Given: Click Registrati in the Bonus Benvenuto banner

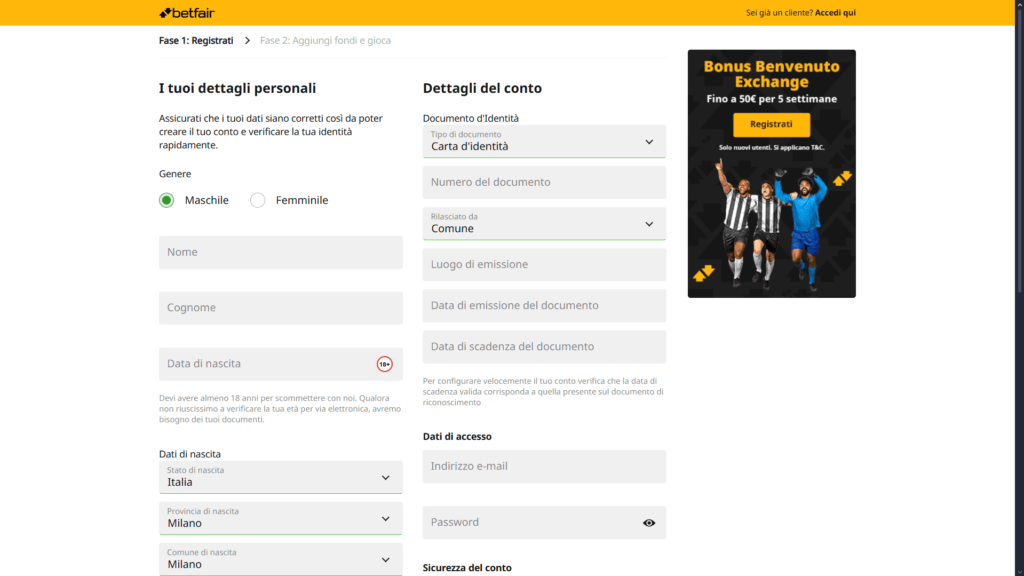Looking at the screenshot, I should click(771, 124).
